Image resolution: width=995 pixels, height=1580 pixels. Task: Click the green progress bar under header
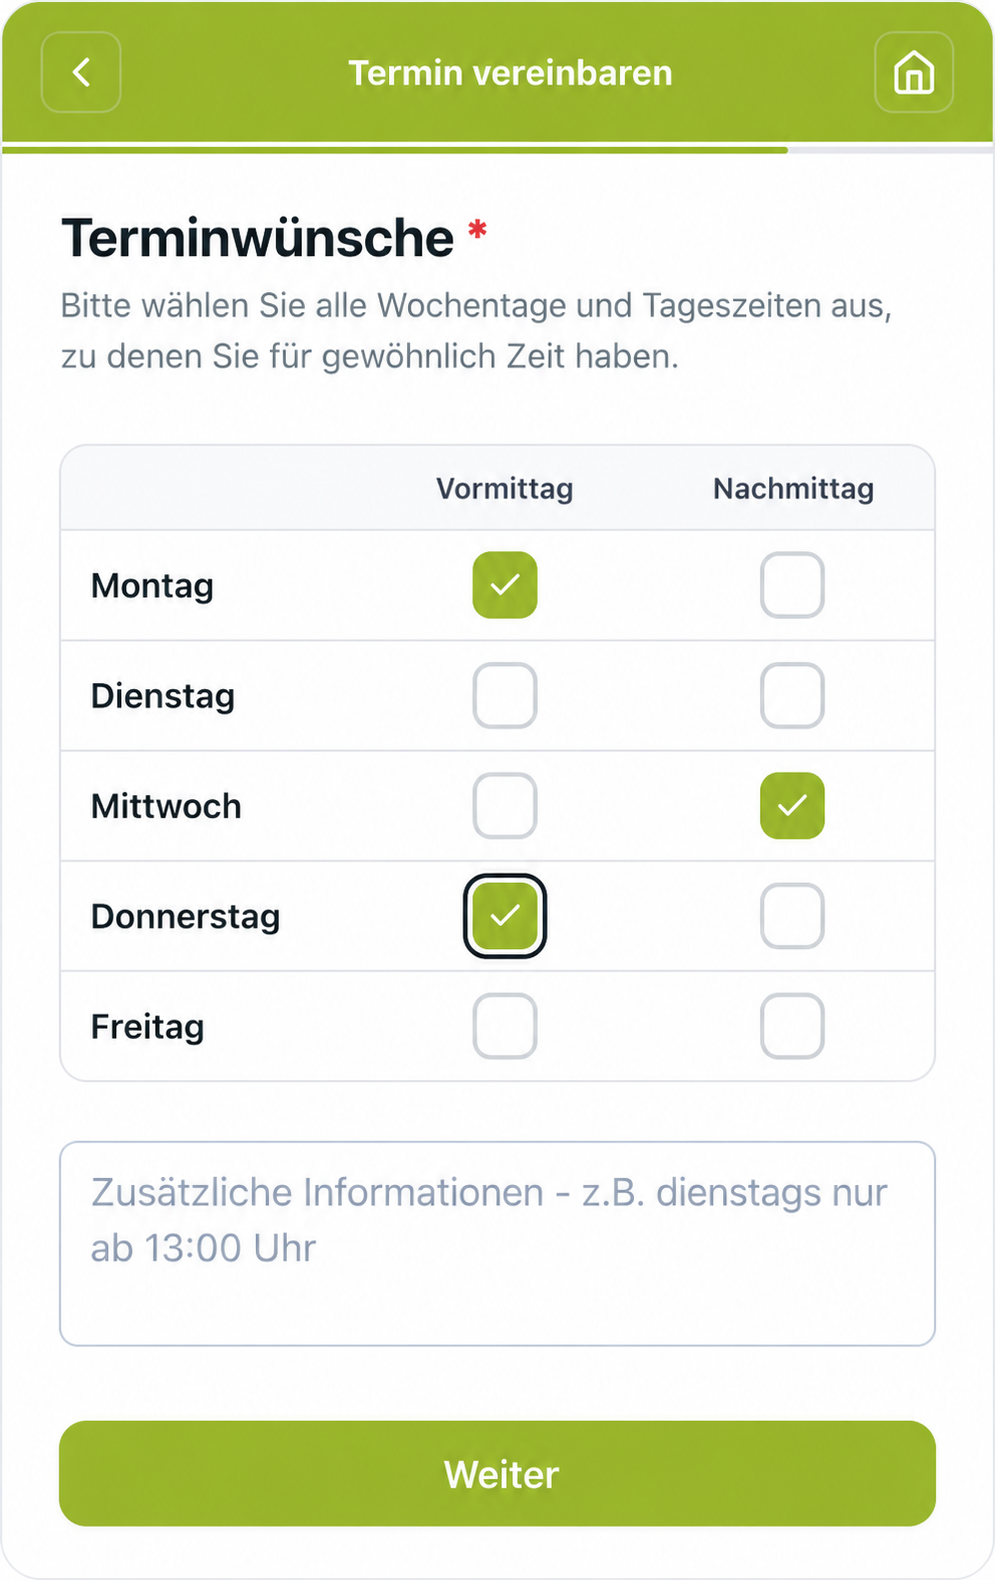(x=395, y=150)
